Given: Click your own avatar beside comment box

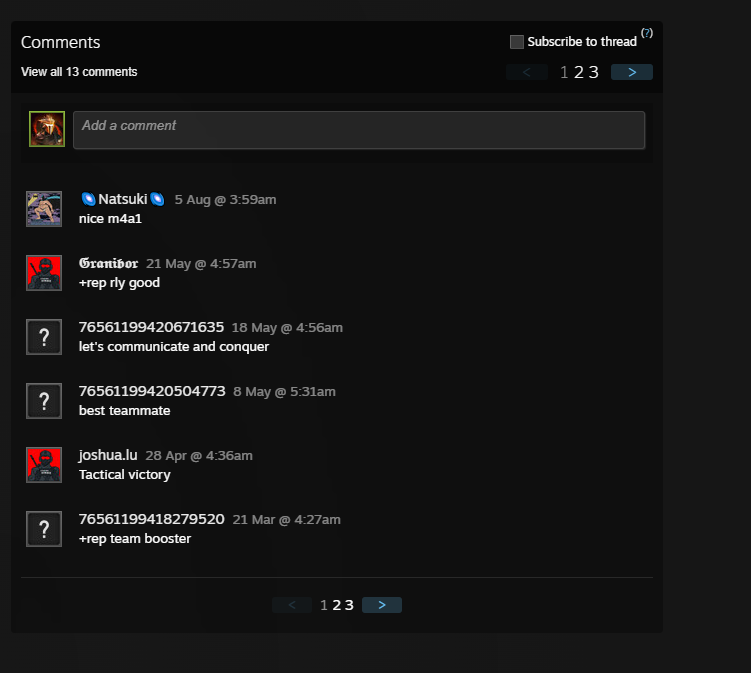Looking at the screenshot, I should coord(47,129).
